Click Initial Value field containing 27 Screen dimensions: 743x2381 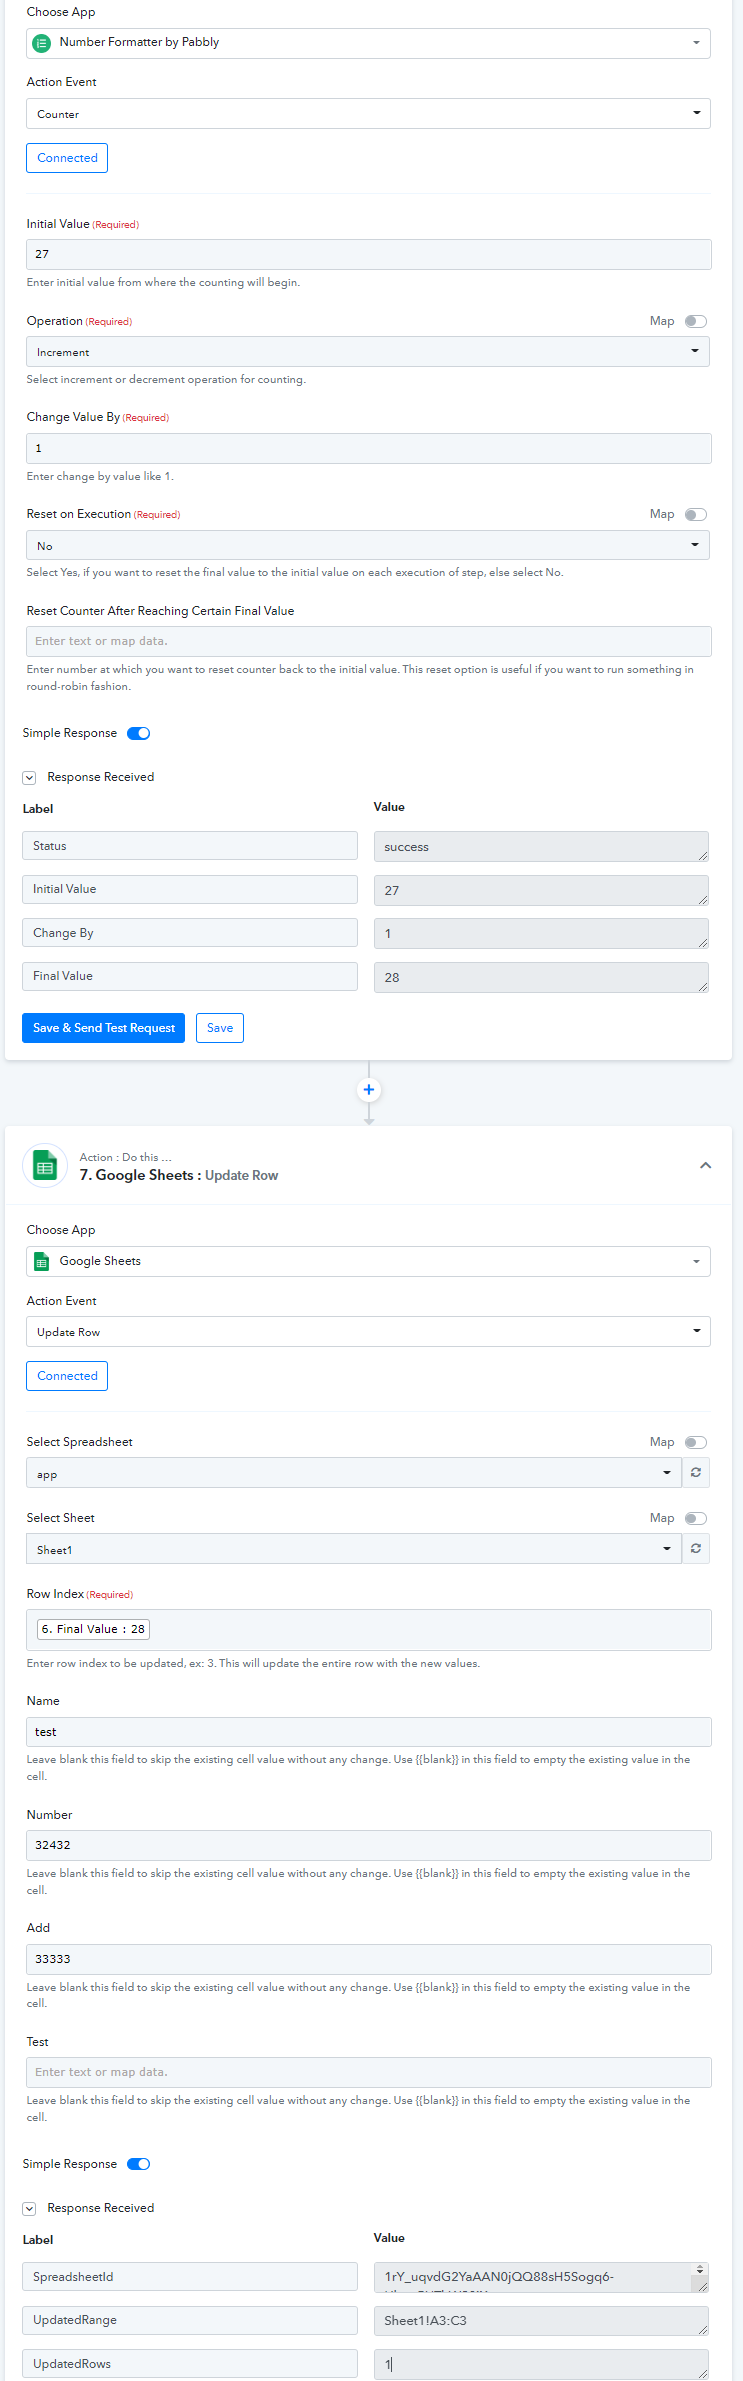click(x=369, y=254)
